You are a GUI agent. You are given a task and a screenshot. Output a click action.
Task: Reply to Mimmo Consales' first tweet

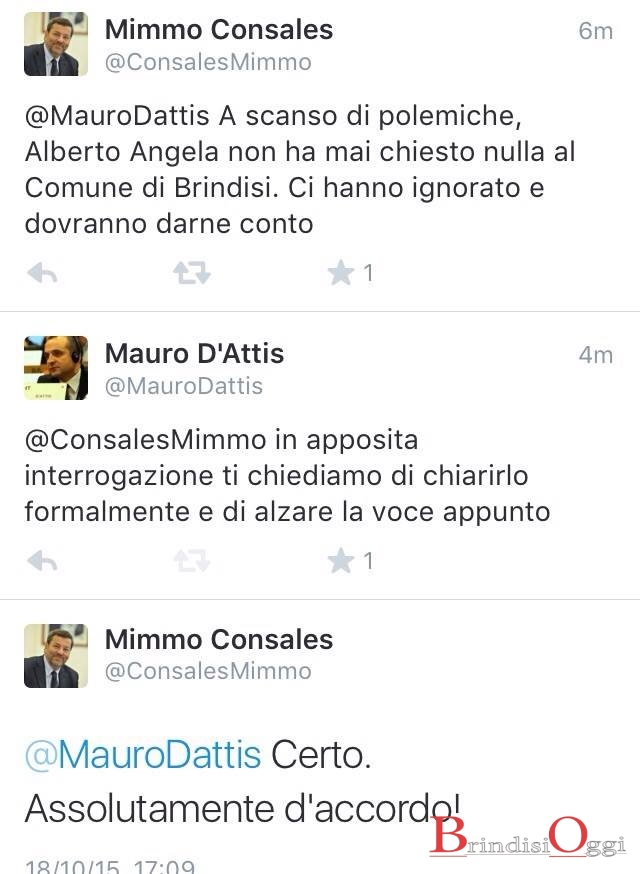42,273
